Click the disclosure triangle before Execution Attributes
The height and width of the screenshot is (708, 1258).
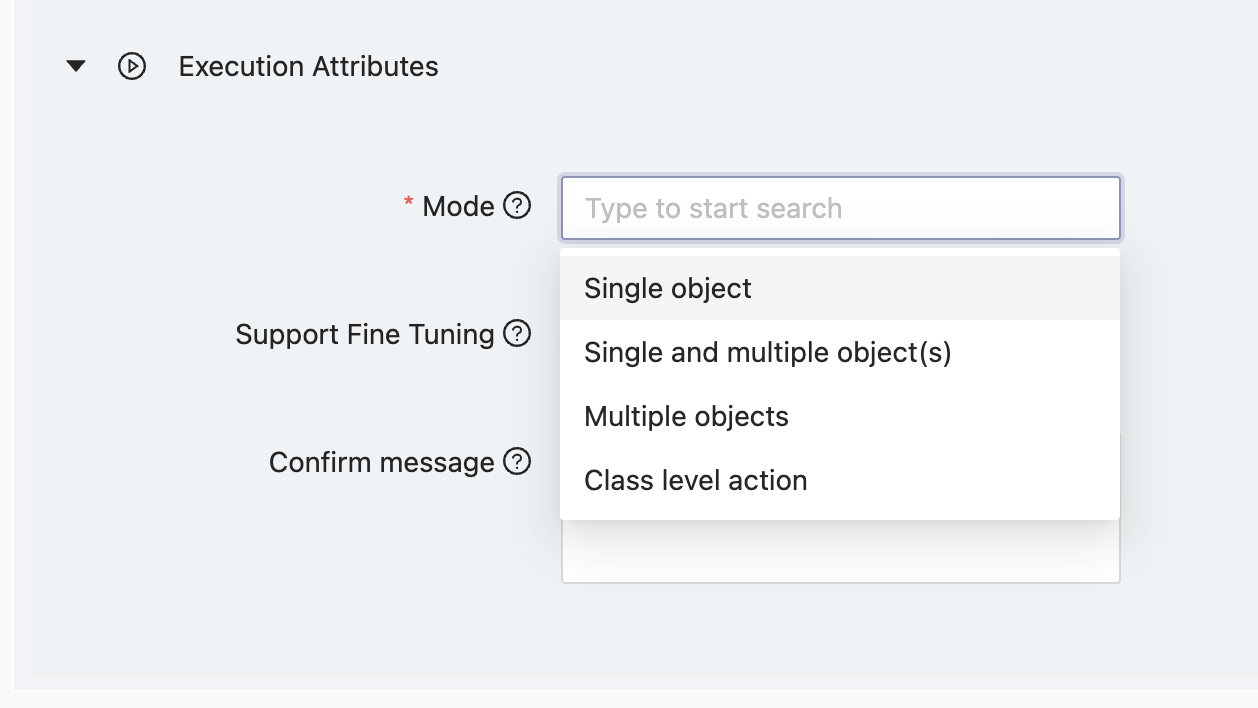76,66
